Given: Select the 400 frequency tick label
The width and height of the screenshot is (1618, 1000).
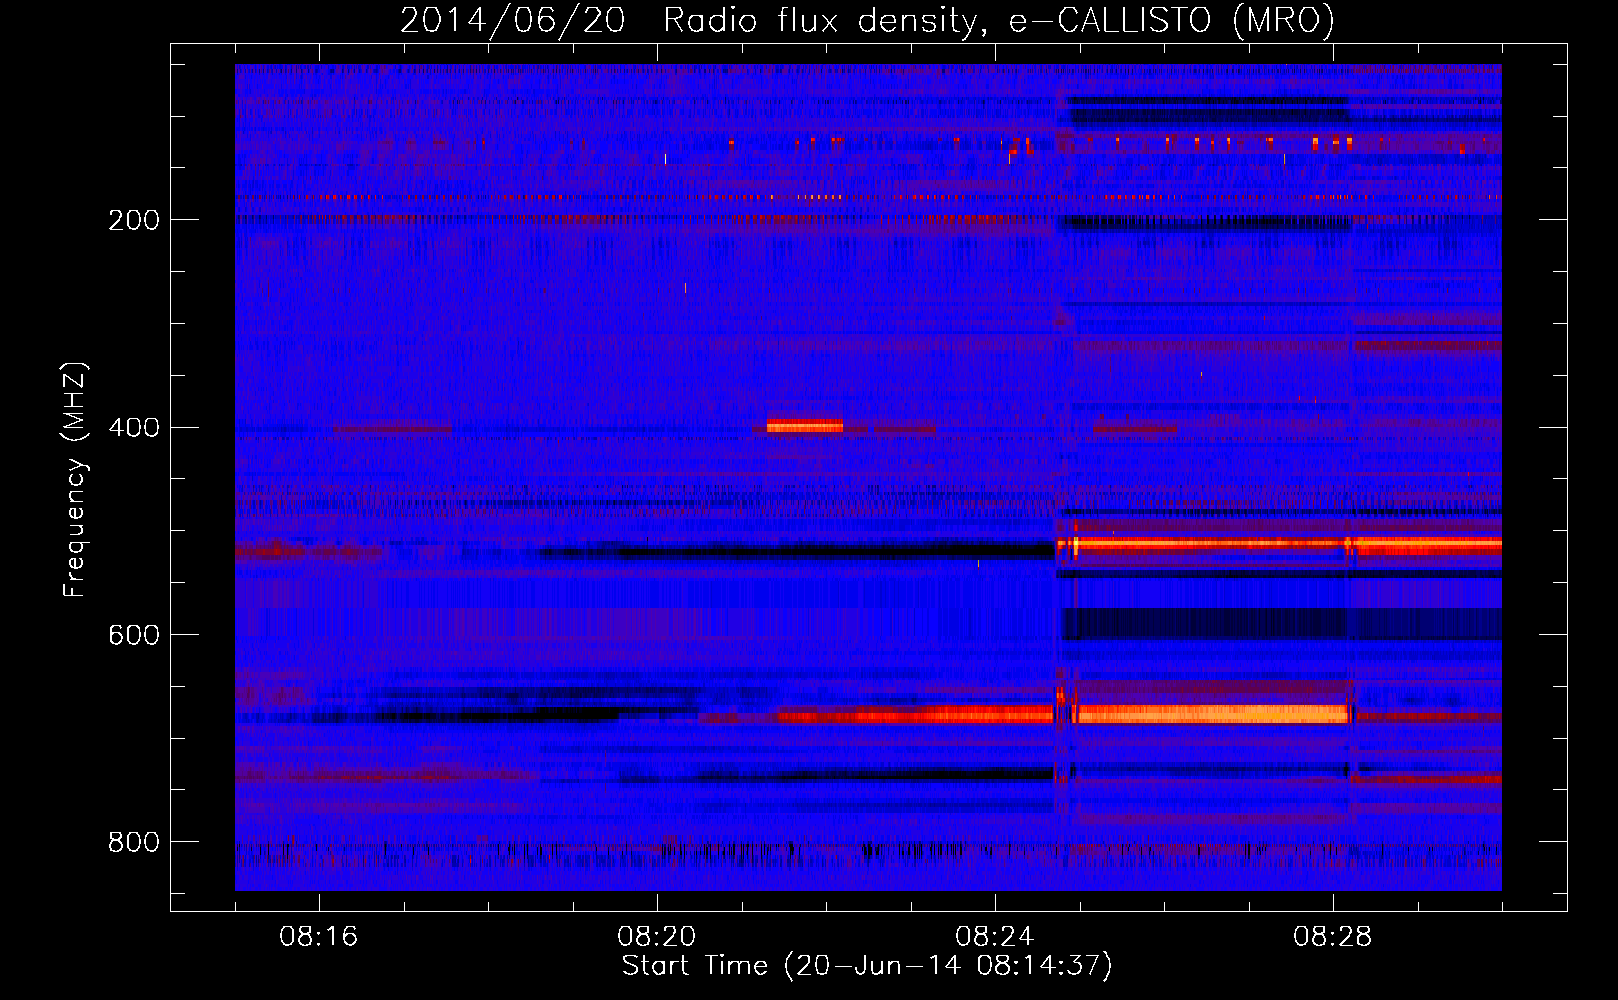Looking at the screenshot, I should tap(134, 428).
